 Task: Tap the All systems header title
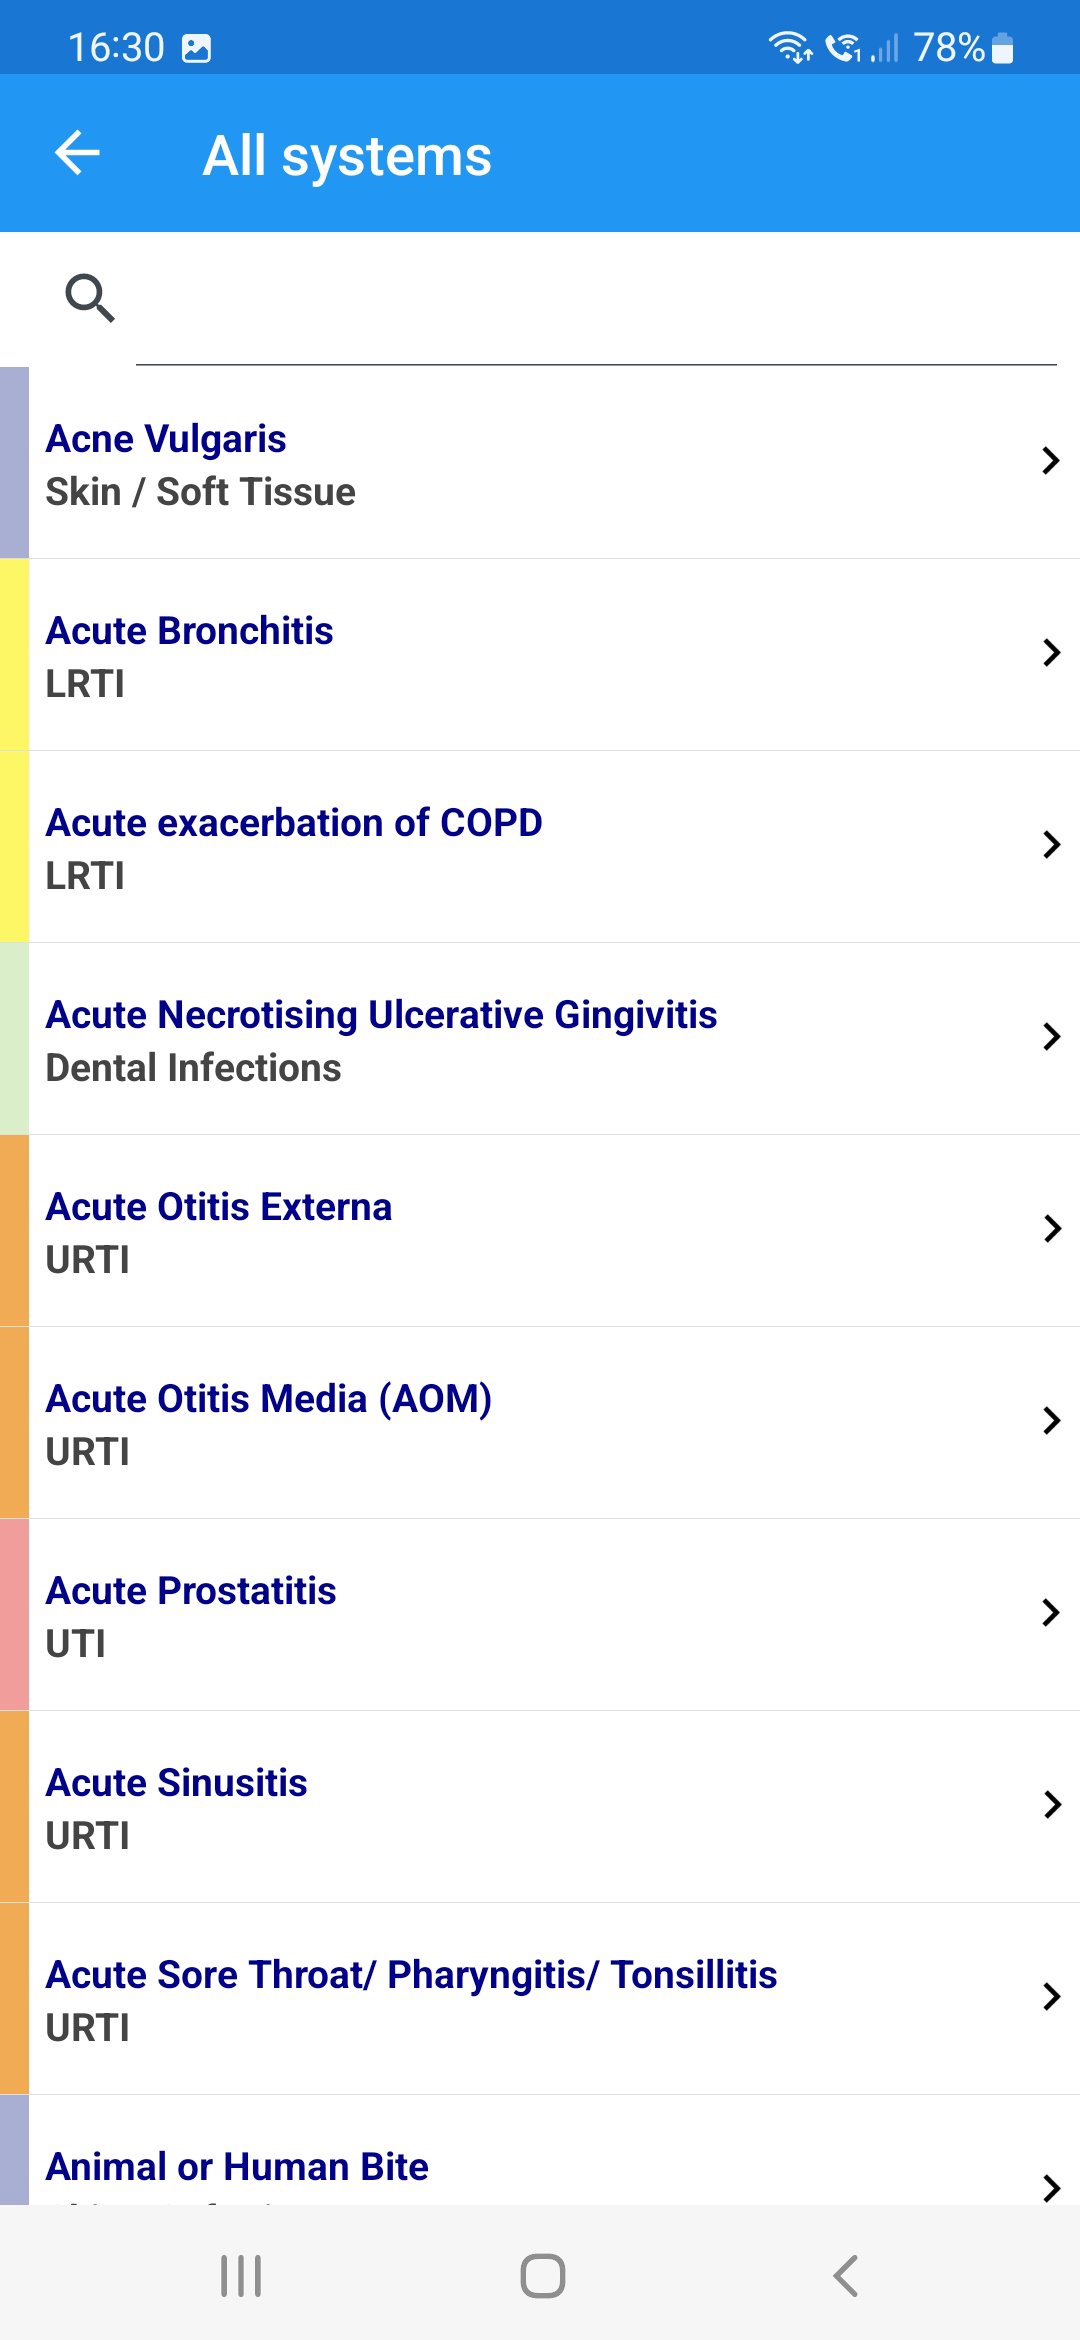click(x=347, y=156)
